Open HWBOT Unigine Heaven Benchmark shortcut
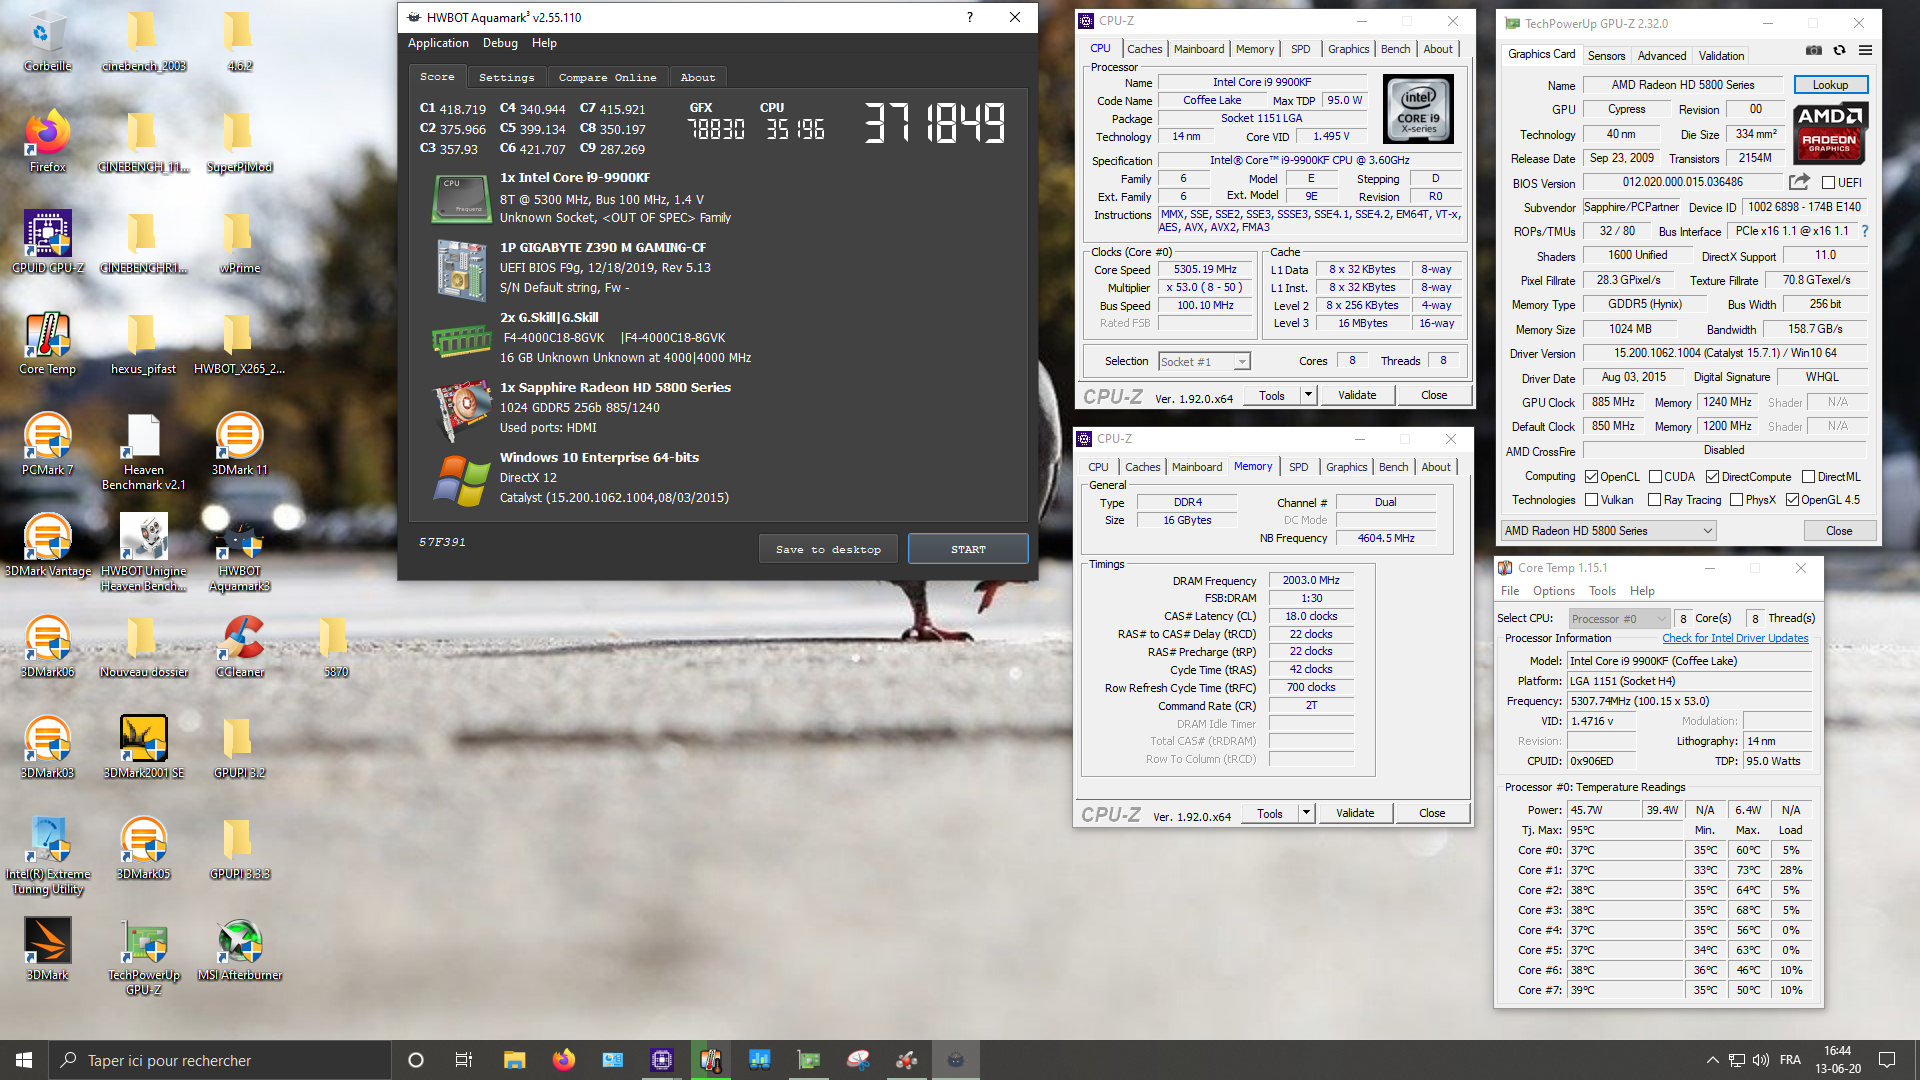The image size is (1920, 1080). (x=143, y=553)
